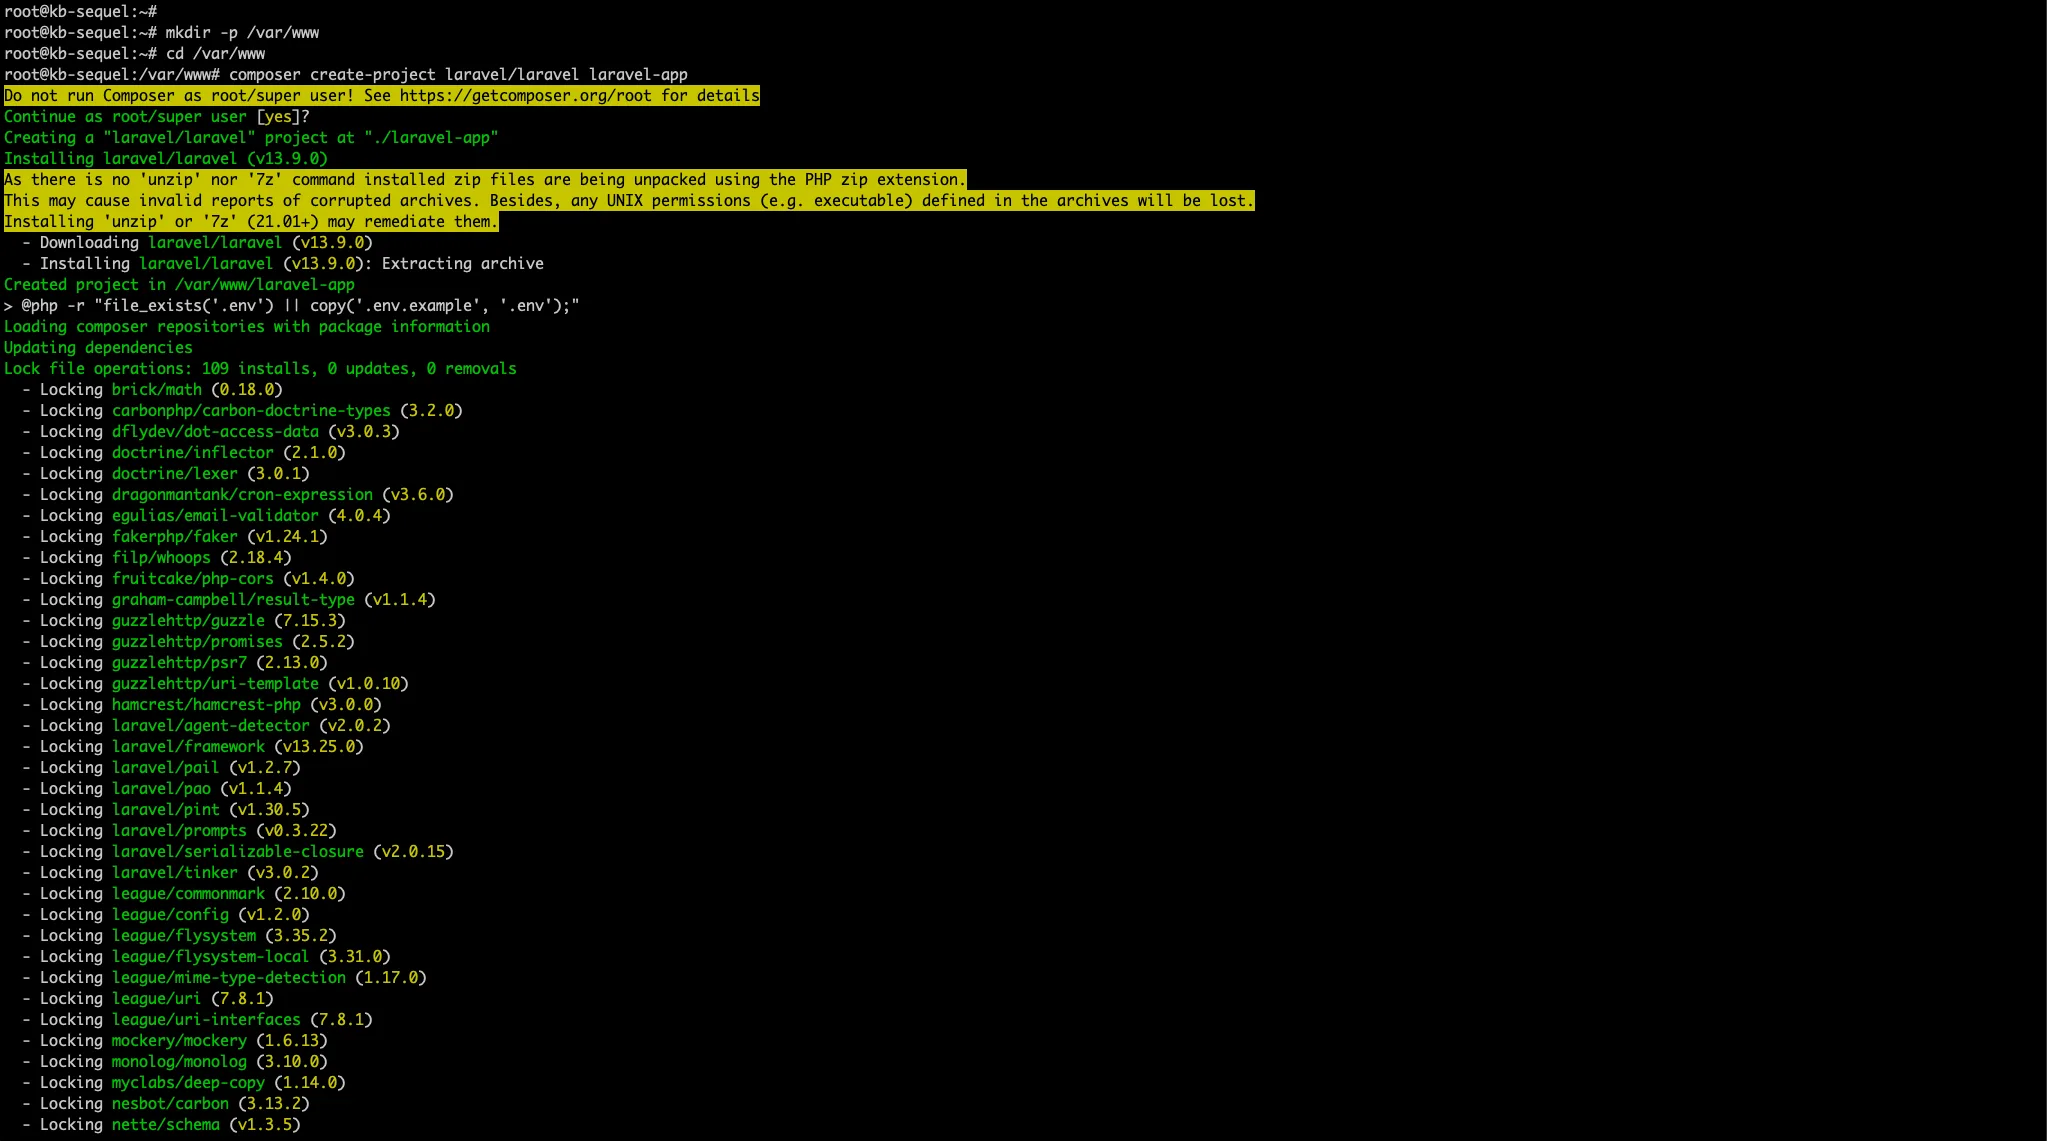Screen dimensions: 2047x1141
Task: Click the laravel/tinker package name
Action: point(175,873)
